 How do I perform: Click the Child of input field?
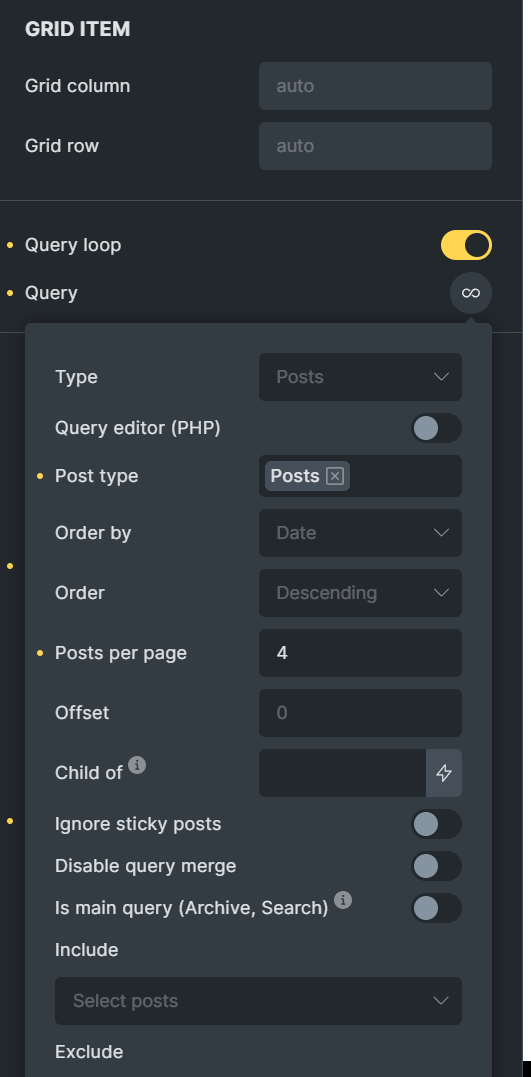tap(342, 773)
